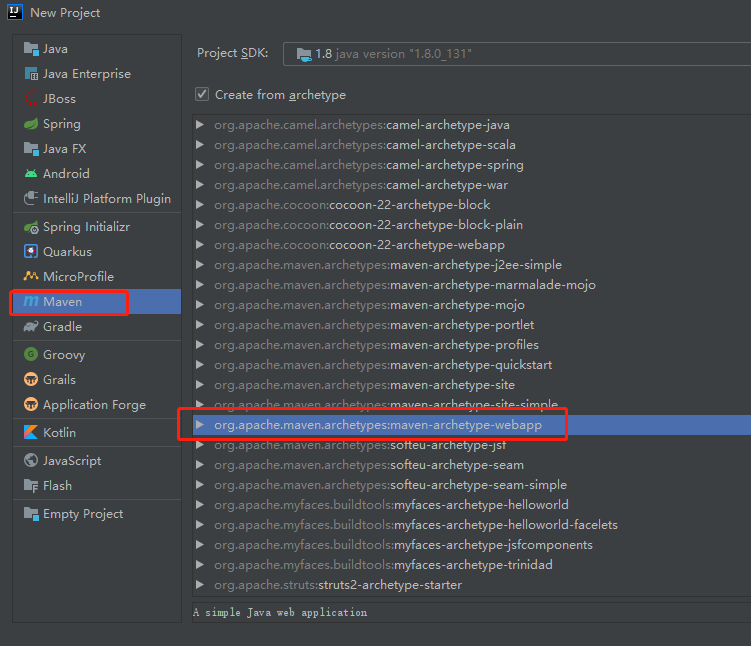The height and width of the screenshot is (646, 751).
Task: Select cocoon-22-archetype-webapp archetype
Action: [x=472, y=245]
